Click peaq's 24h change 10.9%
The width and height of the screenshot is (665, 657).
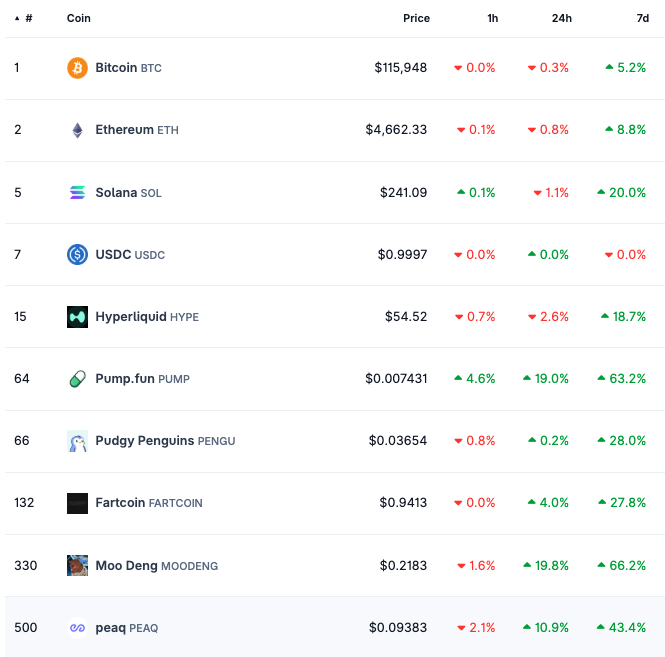tap(545, 628)
